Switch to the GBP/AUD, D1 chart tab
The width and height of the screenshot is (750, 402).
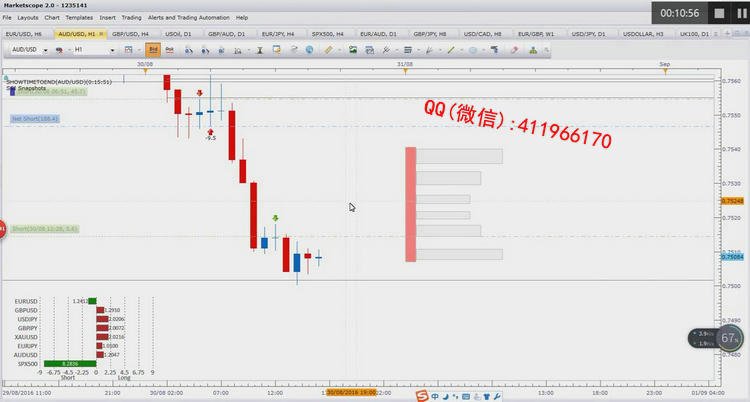click(x=226, y=34)
